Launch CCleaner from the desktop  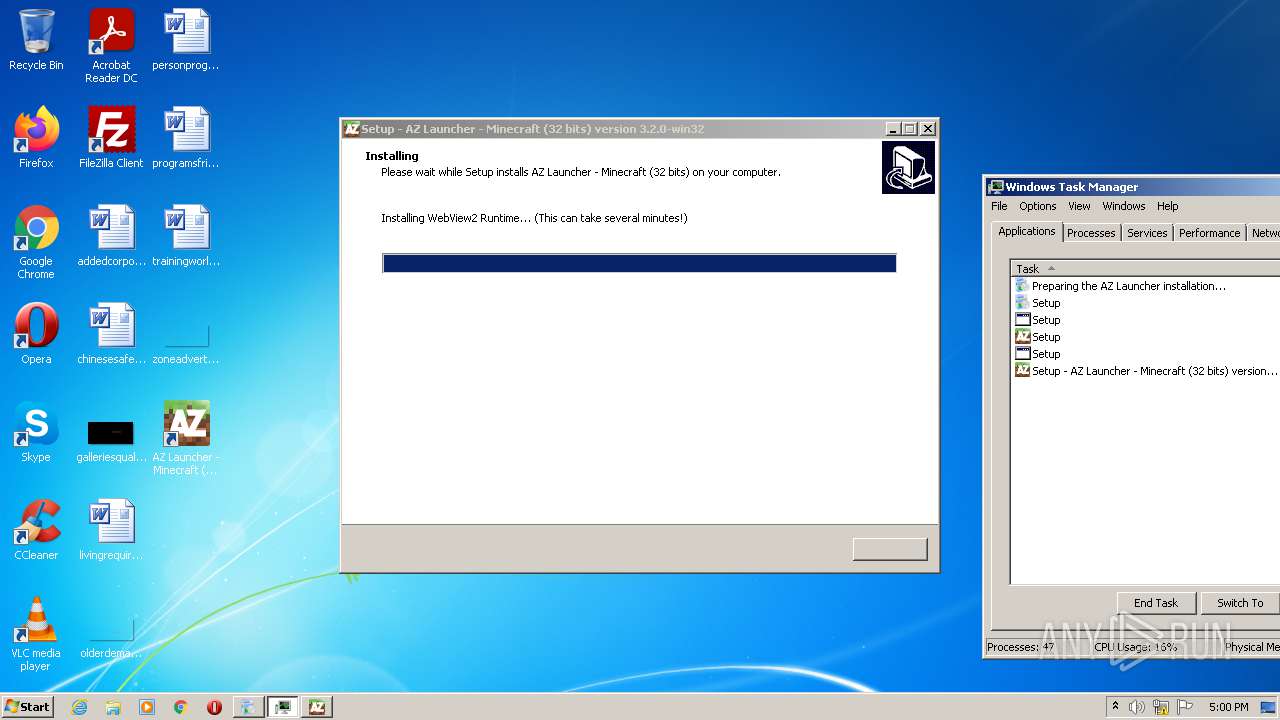click(36, 530)
